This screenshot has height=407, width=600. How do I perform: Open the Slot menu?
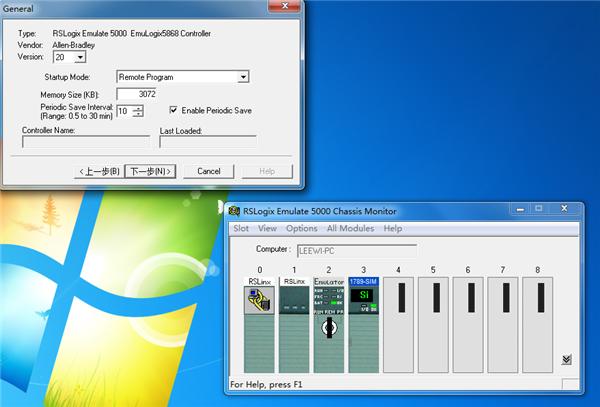coord(241,228)
